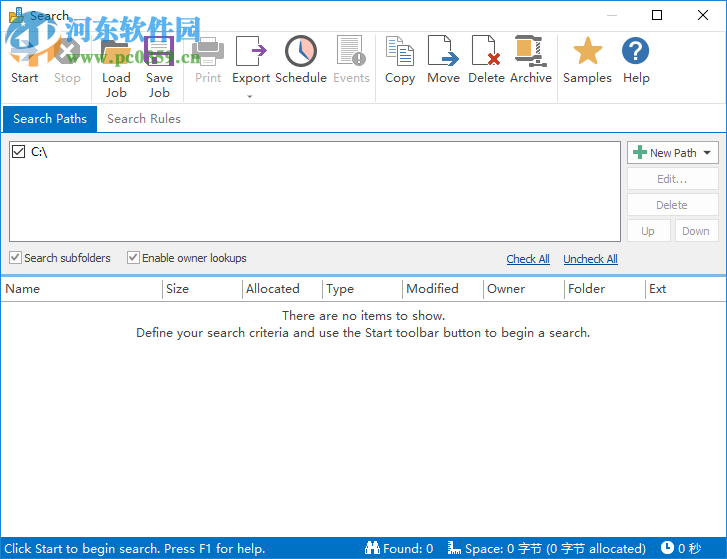Sort by the Owner column header
Viewport: 727px width, 559px height.
[523, 289]
